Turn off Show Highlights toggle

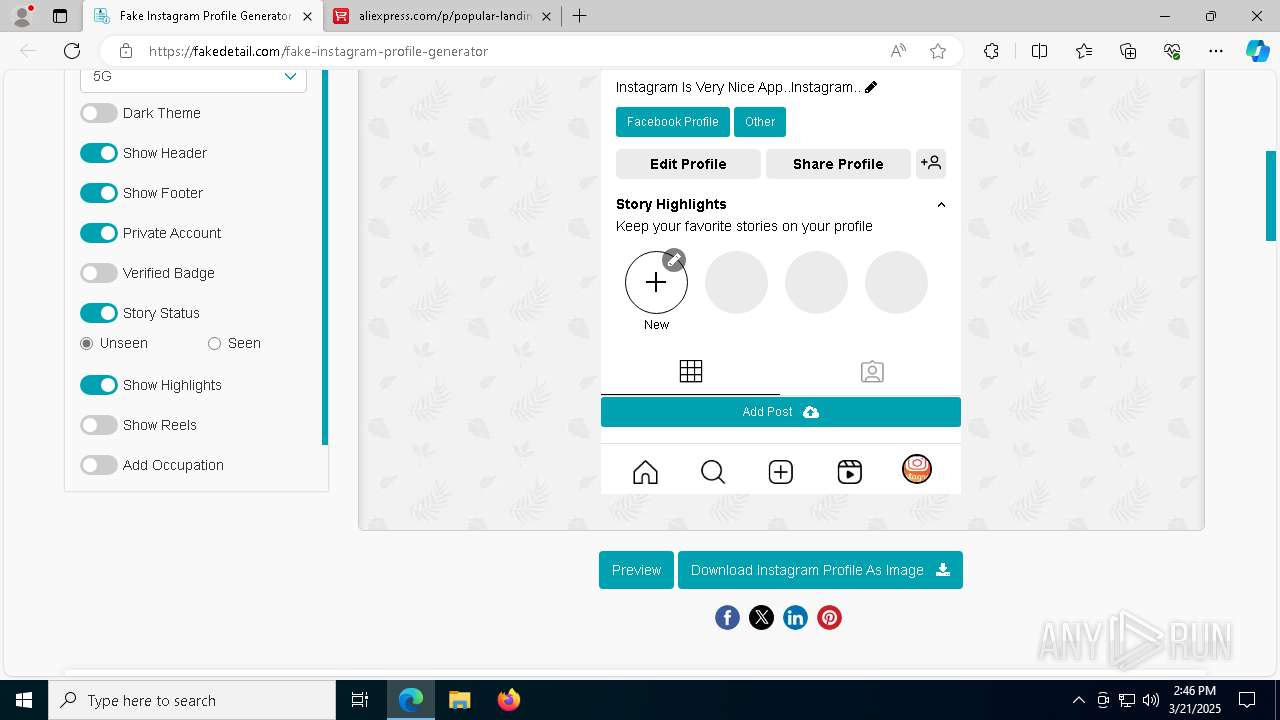[x=99, y=385]
